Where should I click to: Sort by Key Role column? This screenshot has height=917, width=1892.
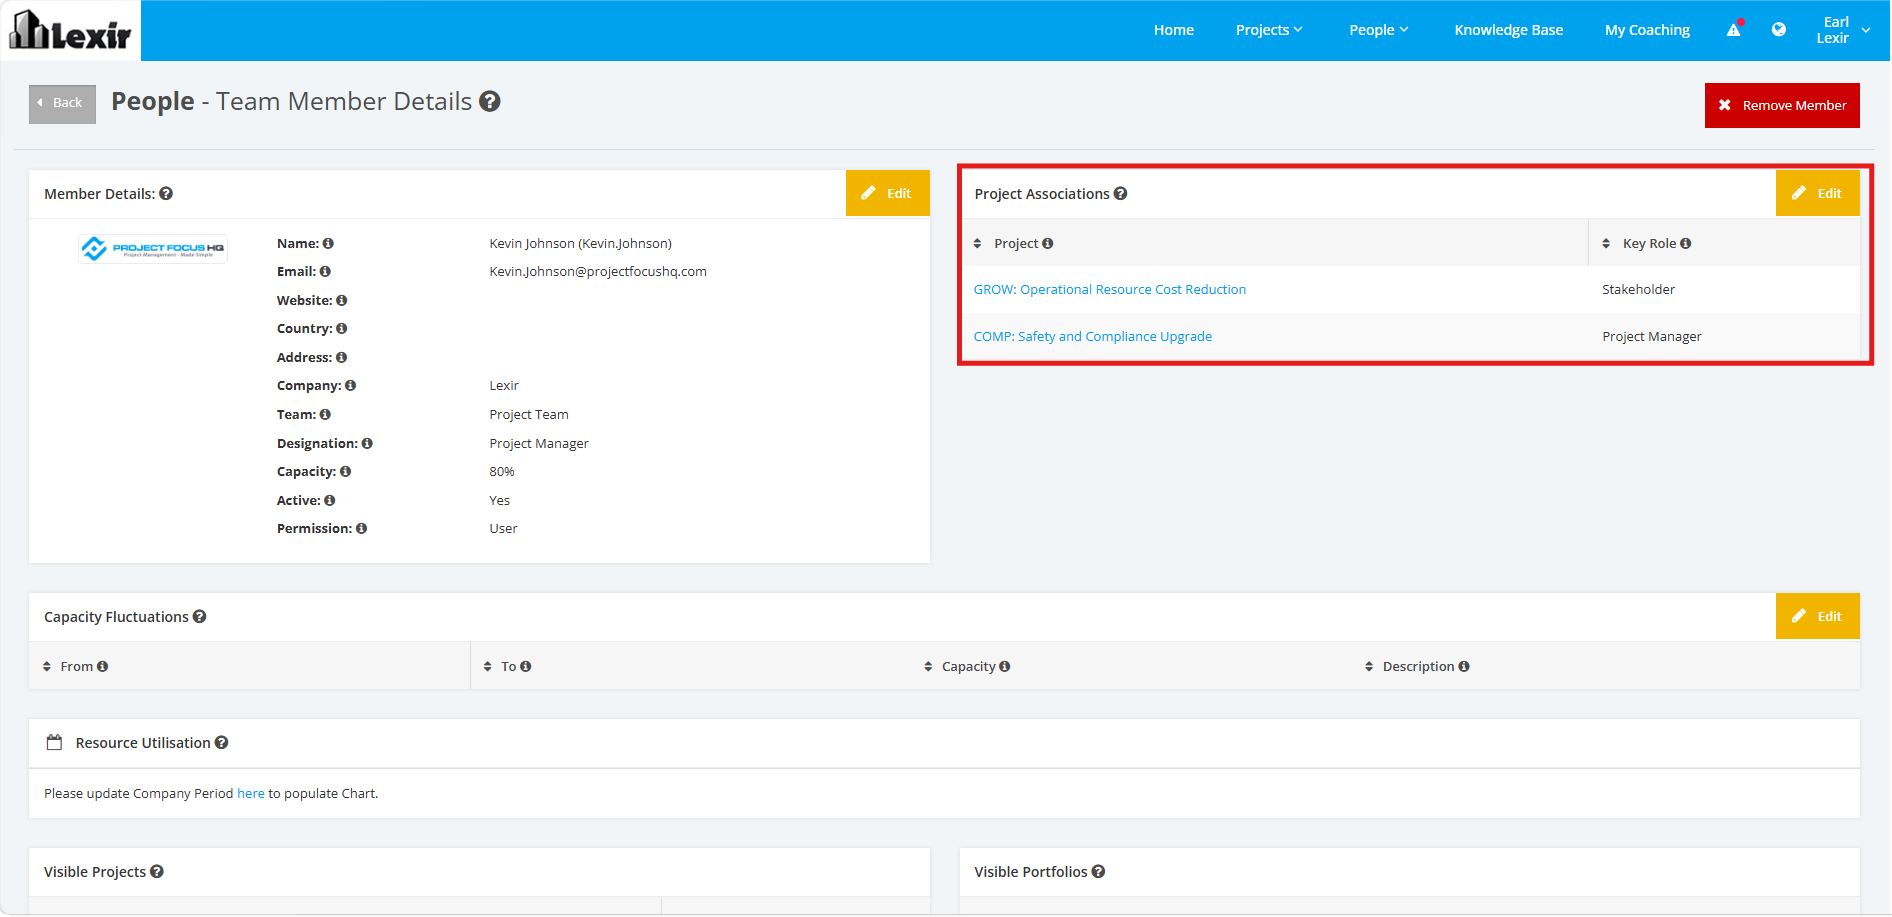click(1607, 244)
